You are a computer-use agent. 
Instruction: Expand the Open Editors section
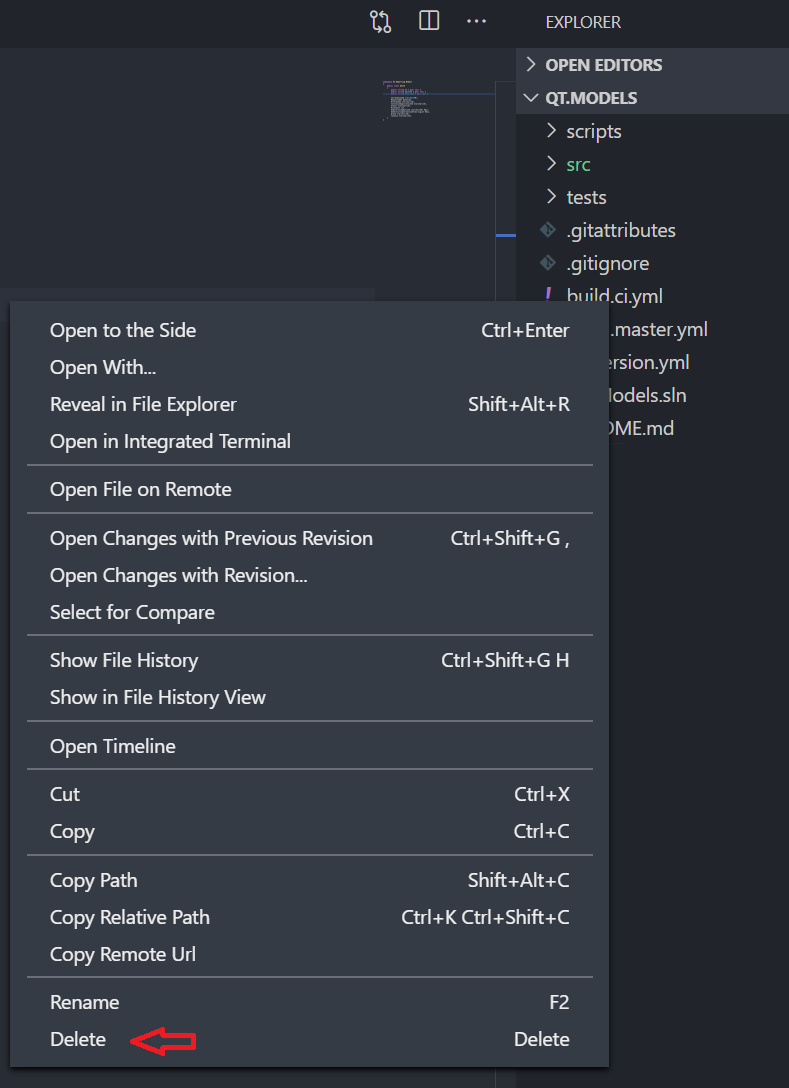[x=531, y=64]
